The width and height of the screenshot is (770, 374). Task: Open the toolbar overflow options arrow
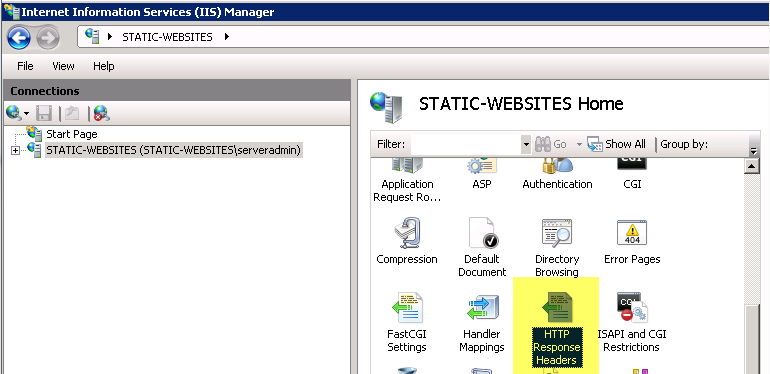754,151
